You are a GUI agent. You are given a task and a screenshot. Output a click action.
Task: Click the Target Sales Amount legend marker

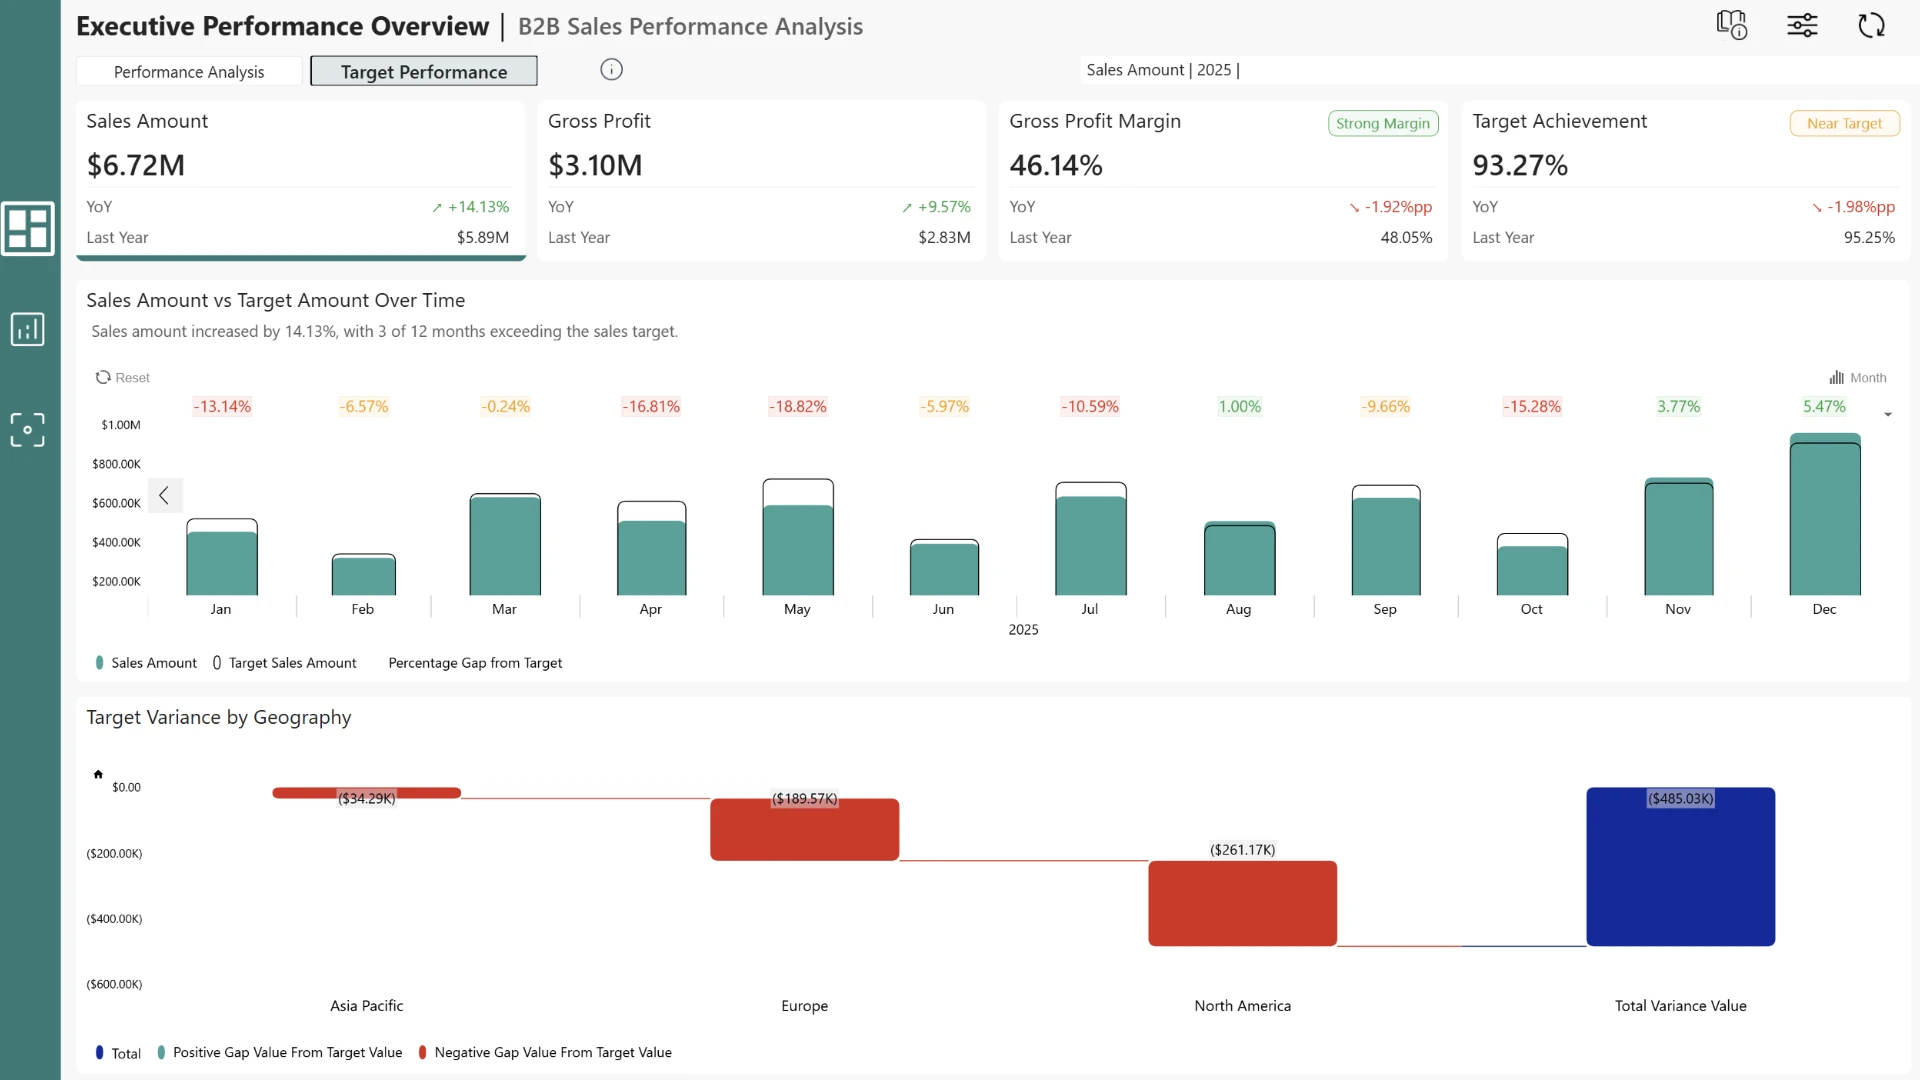[217, 663]
